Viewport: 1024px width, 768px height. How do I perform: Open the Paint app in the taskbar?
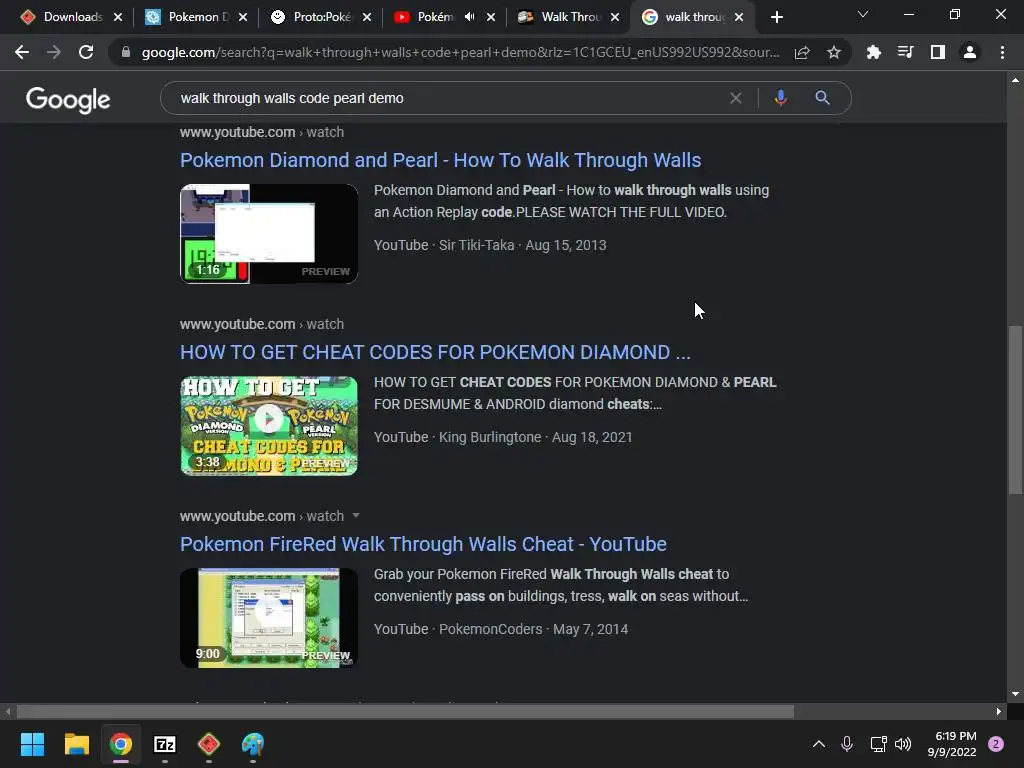click(253, 744)
